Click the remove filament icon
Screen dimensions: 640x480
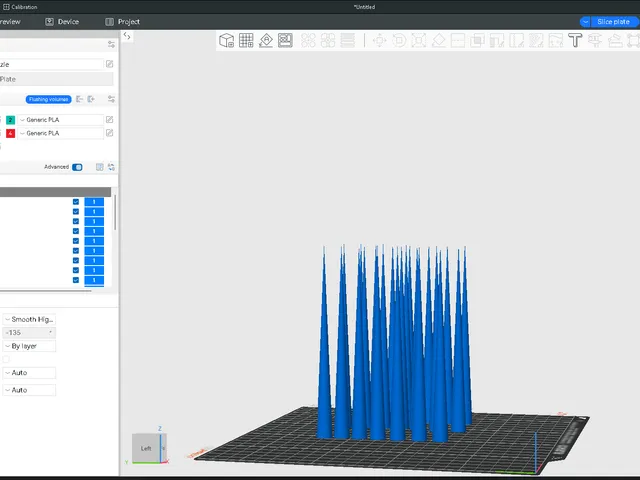tap(80, 99)
